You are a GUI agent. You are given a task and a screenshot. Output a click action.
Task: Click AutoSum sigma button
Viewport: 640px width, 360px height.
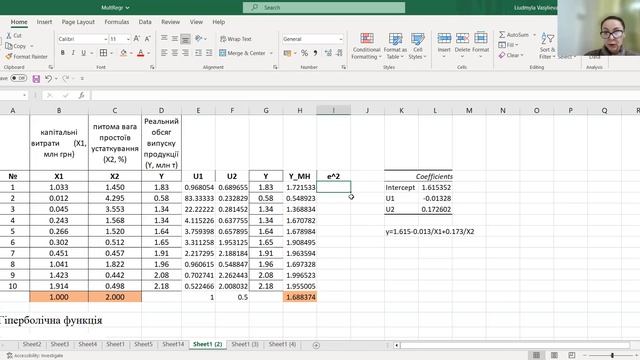[x=513, y=35]
